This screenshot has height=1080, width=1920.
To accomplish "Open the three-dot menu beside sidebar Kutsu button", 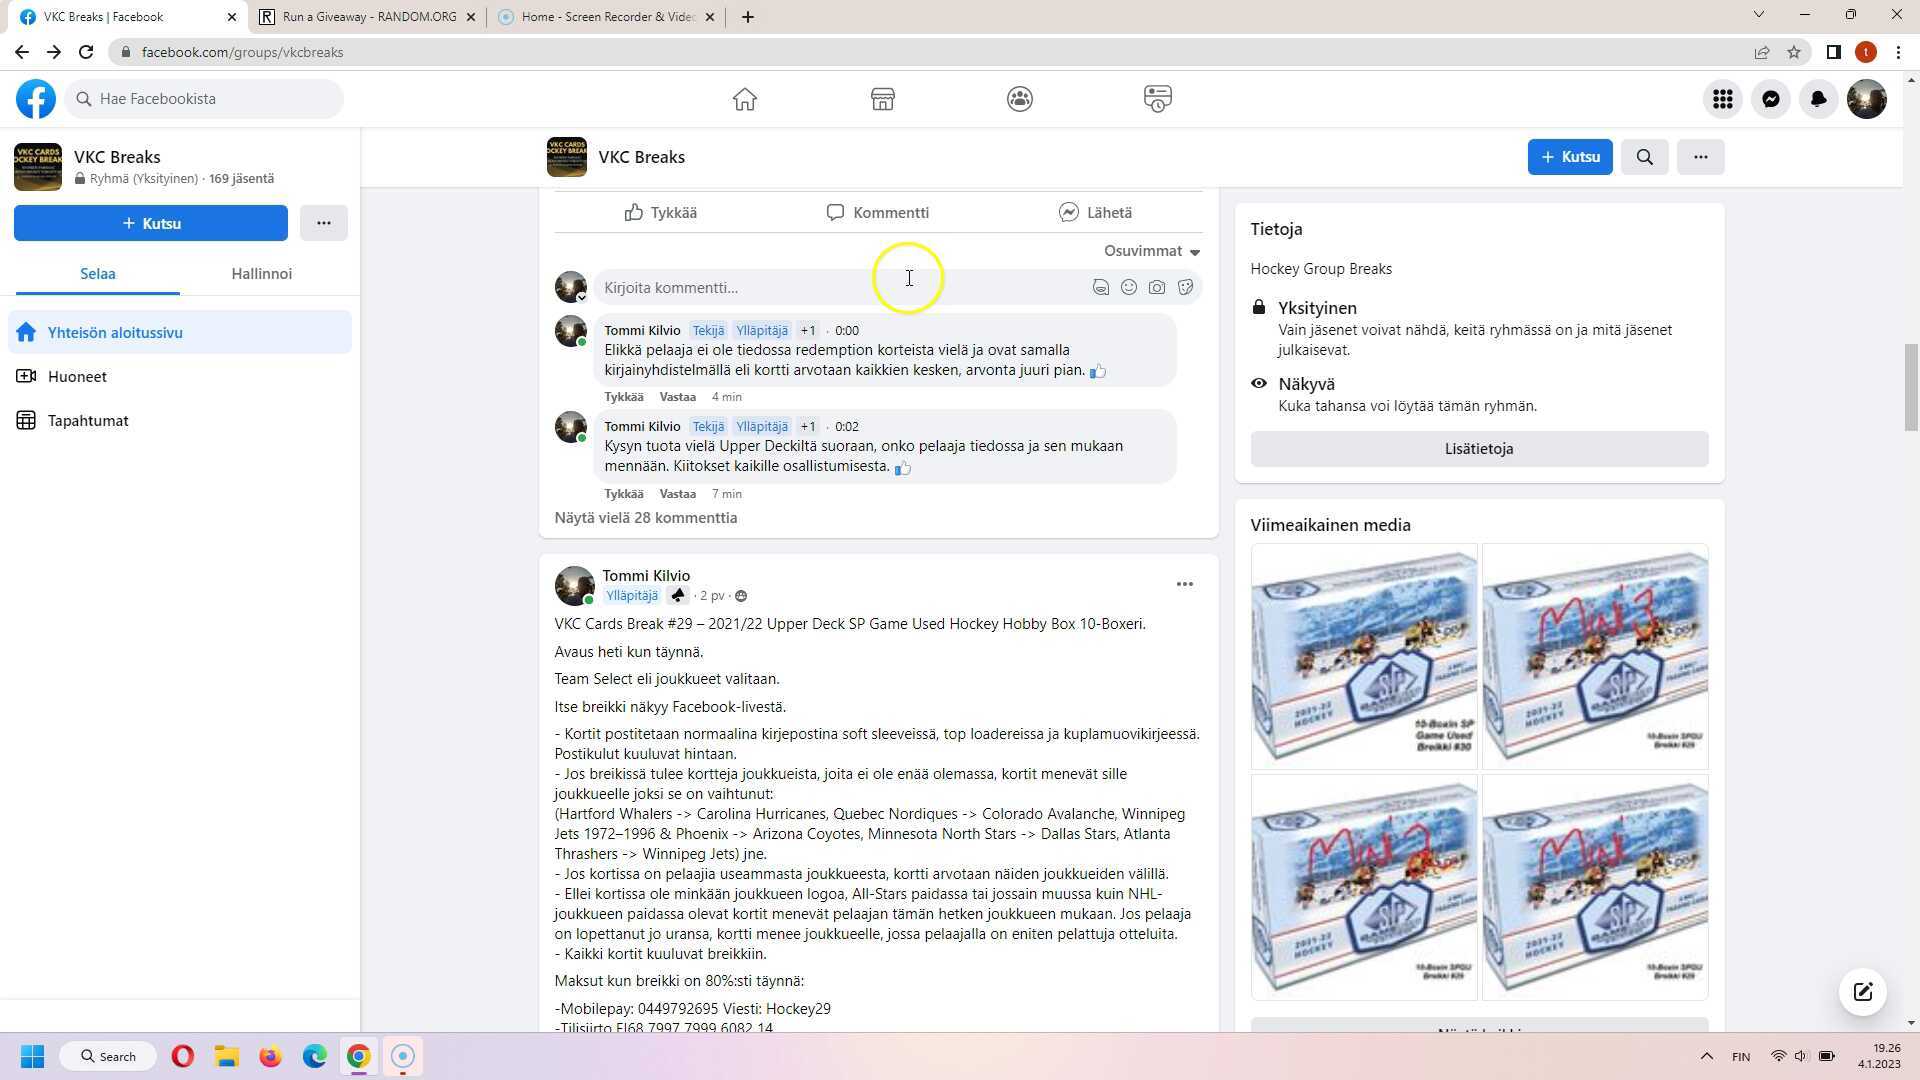I will tap(323, 223).
